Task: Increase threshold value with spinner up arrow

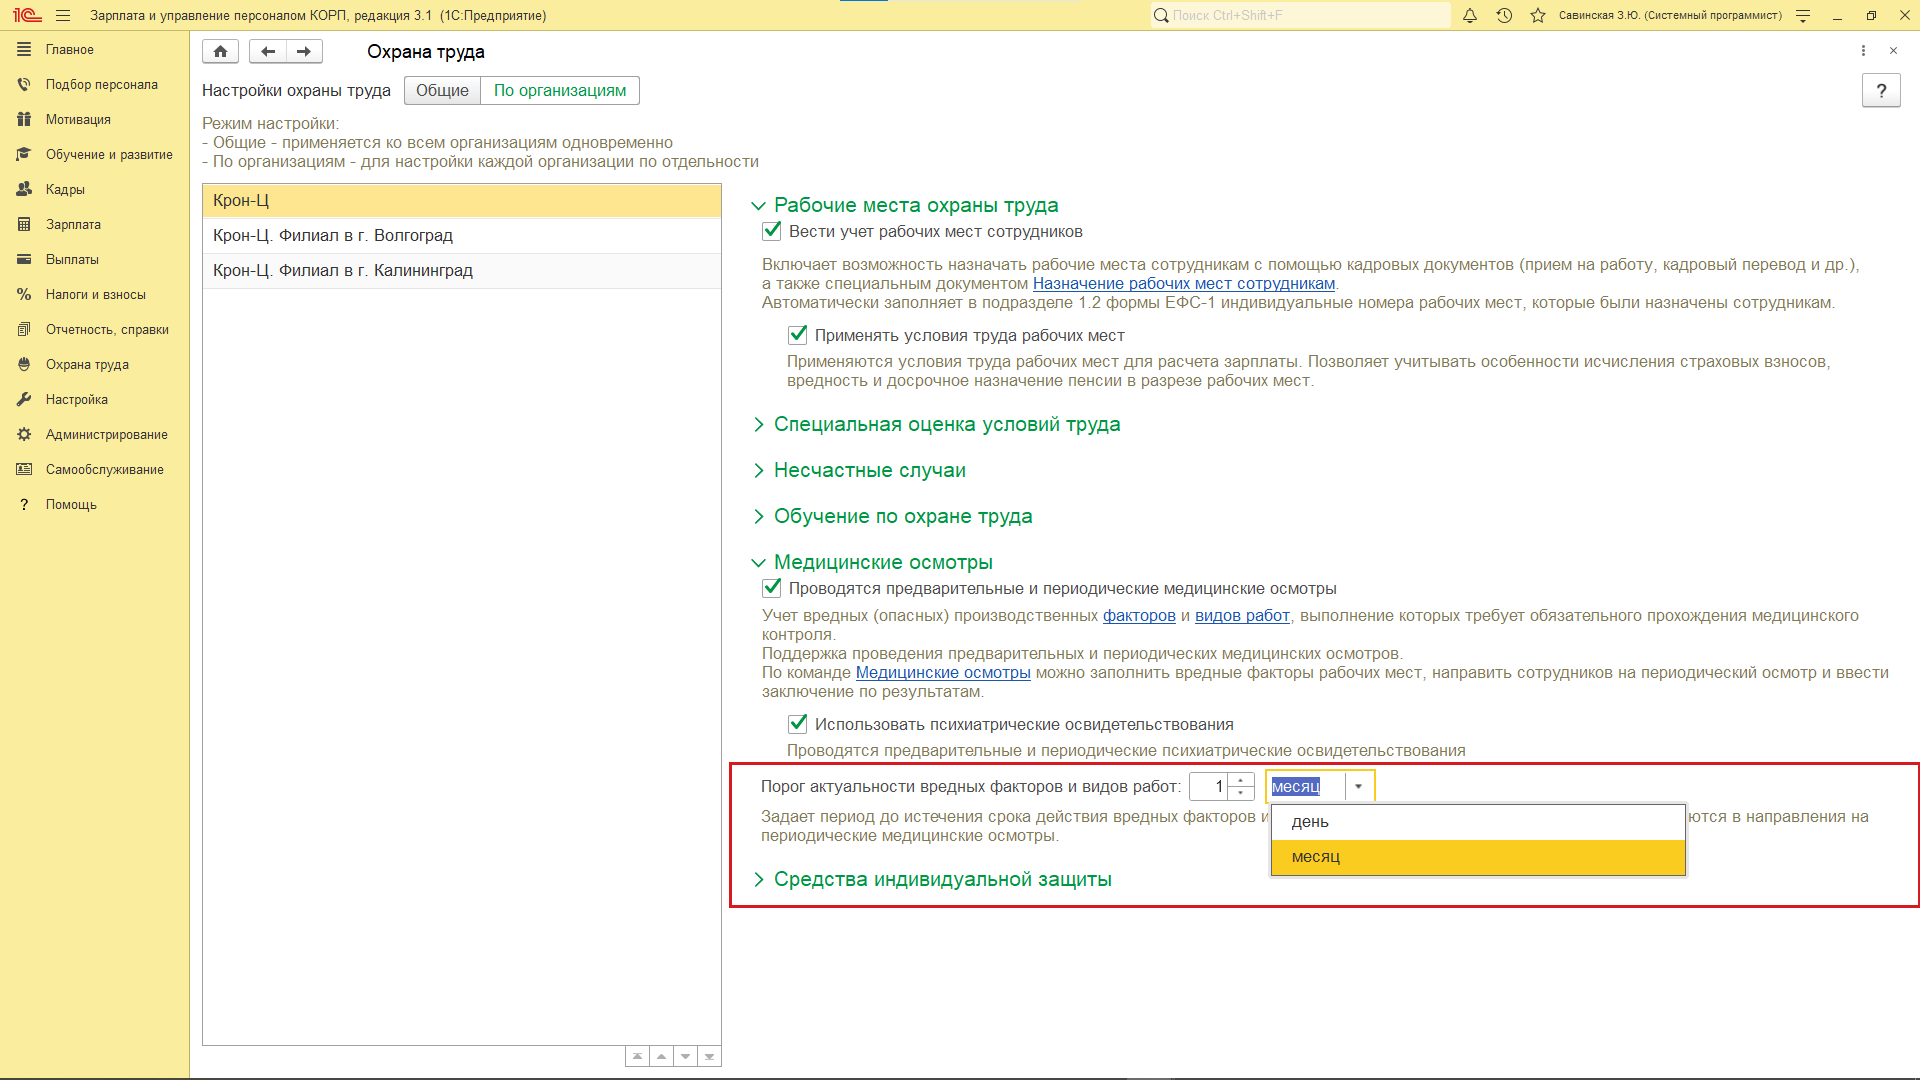Action: point(1241,780)
